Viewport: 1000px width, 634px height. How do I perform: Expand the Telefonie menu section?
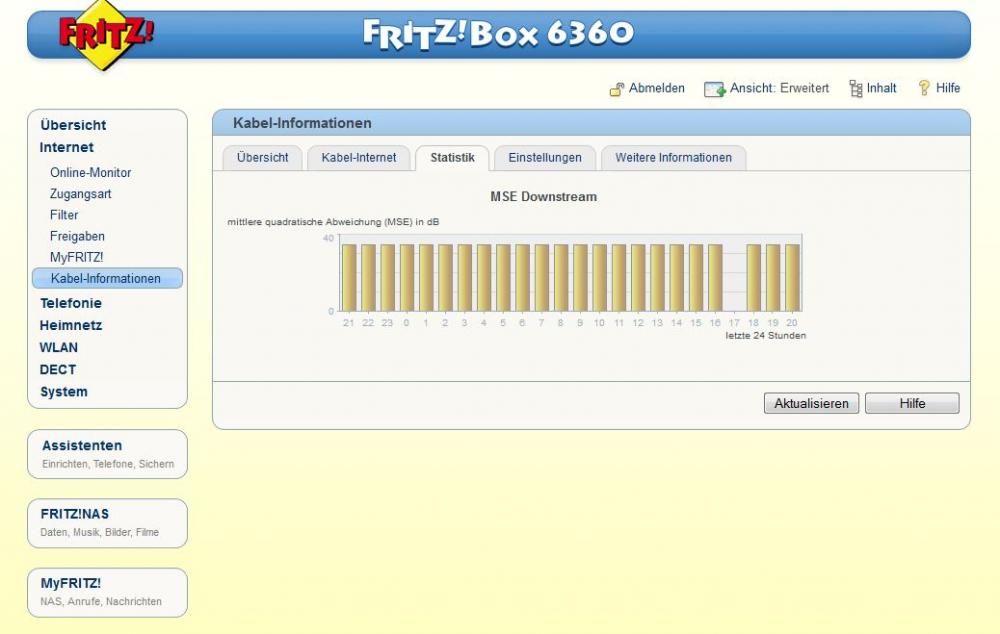[70, 303]
